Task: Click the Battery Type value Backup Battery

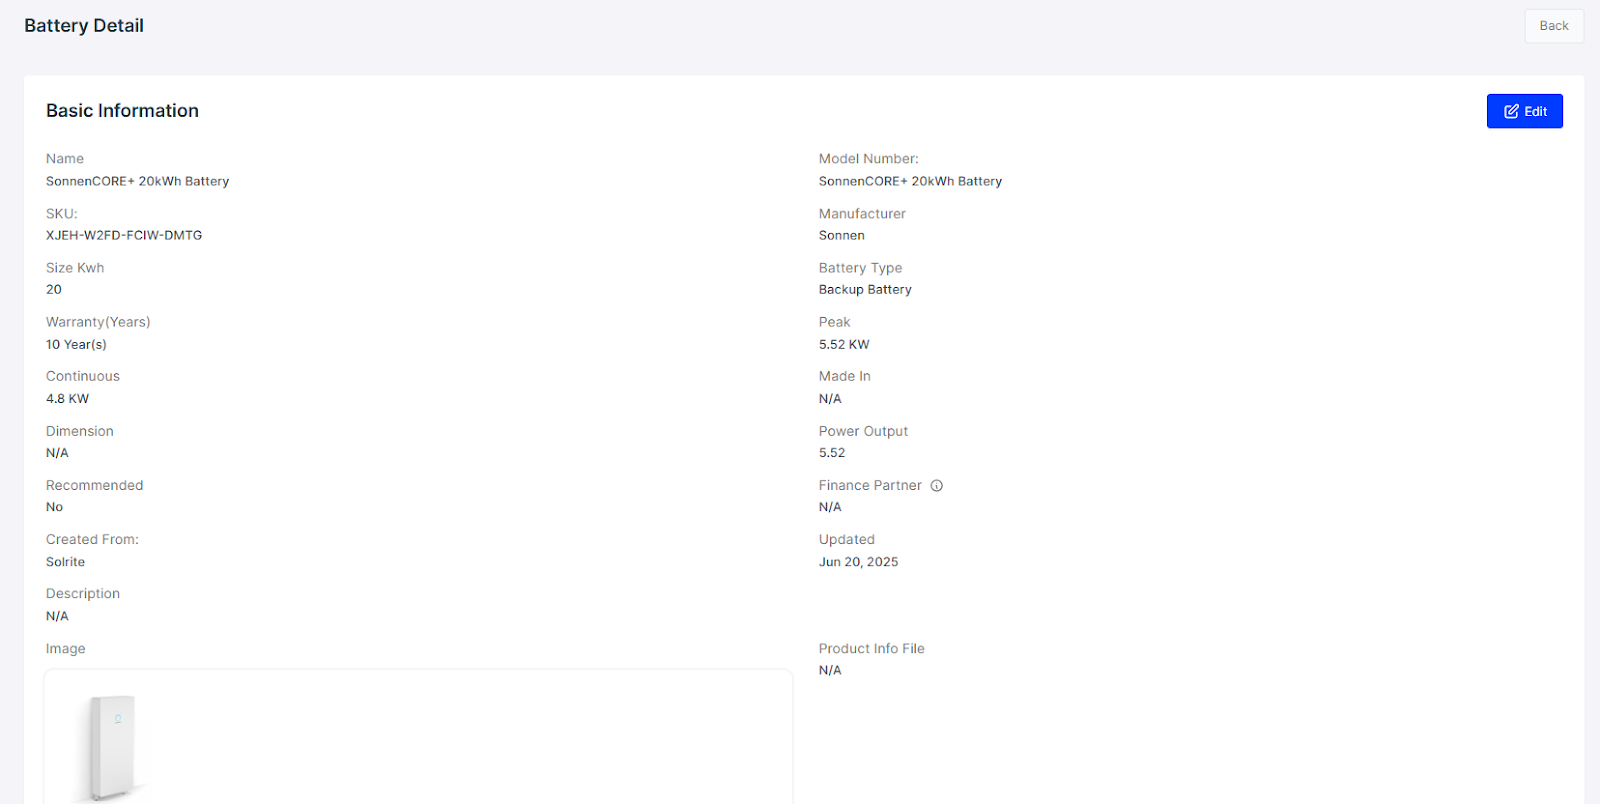Action: click(865, 290)
